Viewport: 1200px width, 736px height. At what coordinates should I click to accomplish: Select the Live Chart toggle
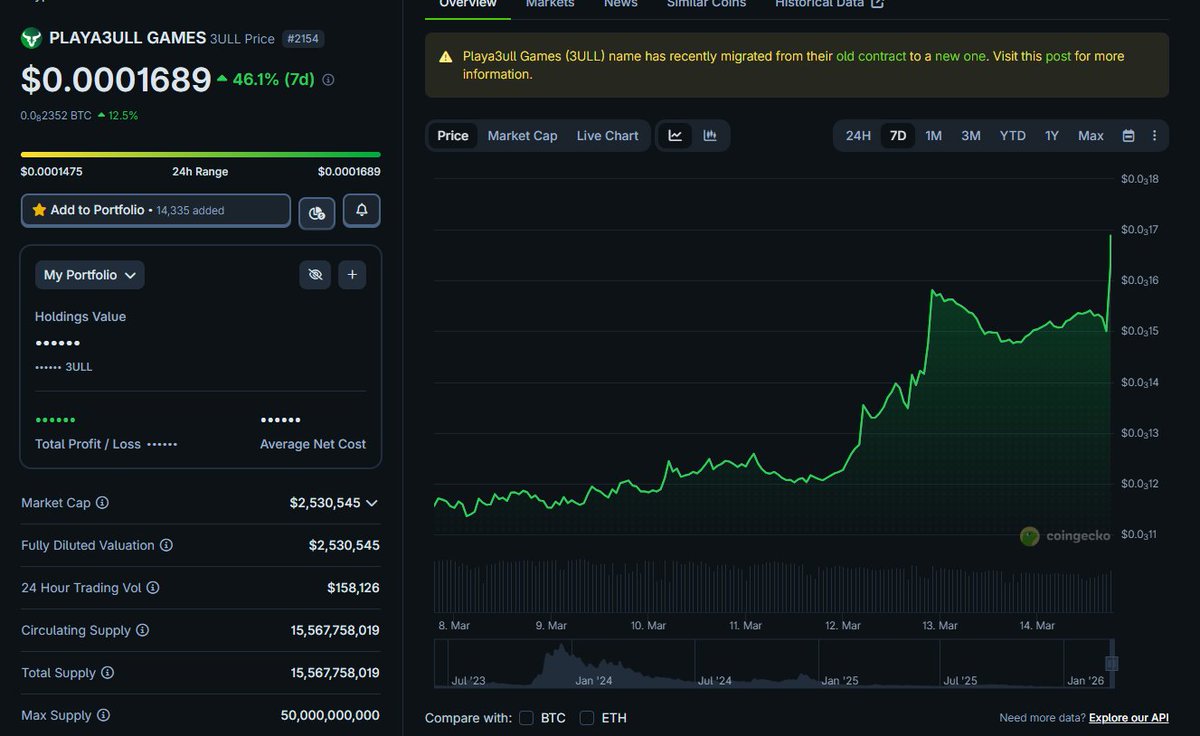[607, 136]
